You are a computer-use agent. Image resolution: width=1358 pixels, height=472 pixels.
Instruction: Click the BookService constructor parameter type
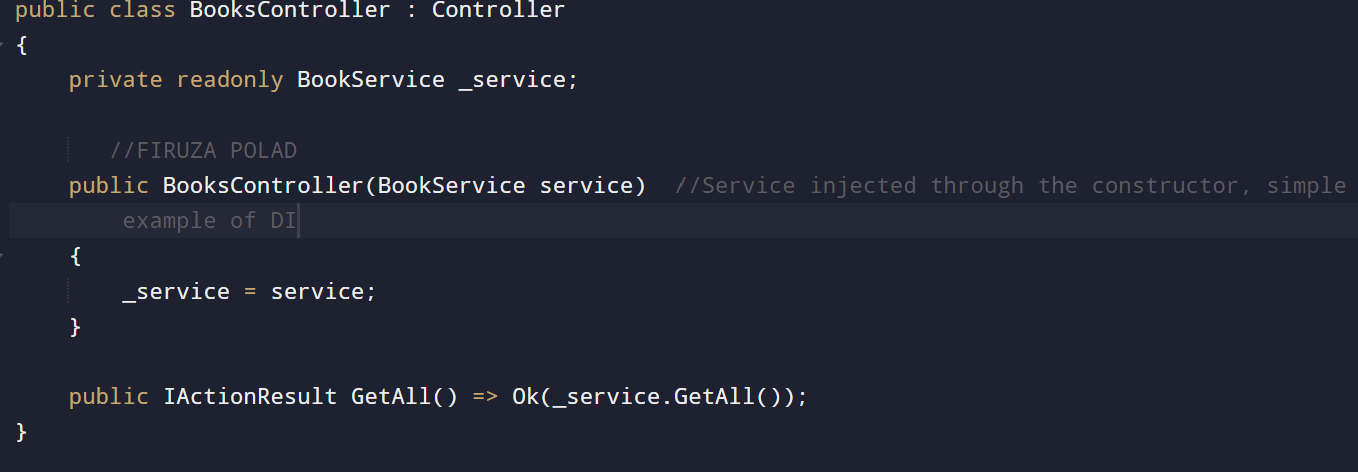point(451,186)
